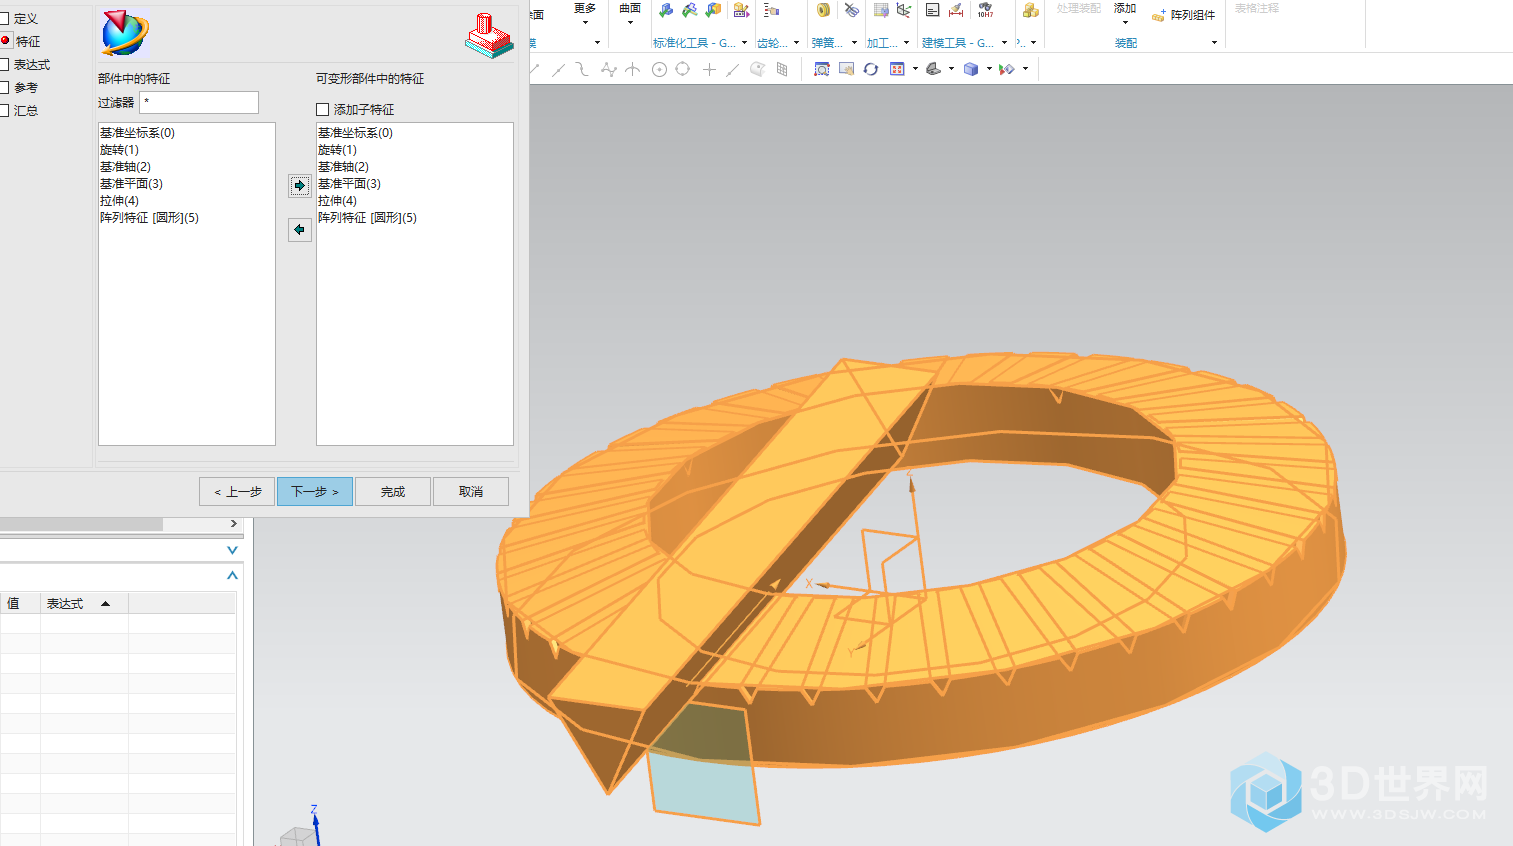Screen dimensions: 1513x846
Task: Click the 值 column header
Action: point(20,603)
